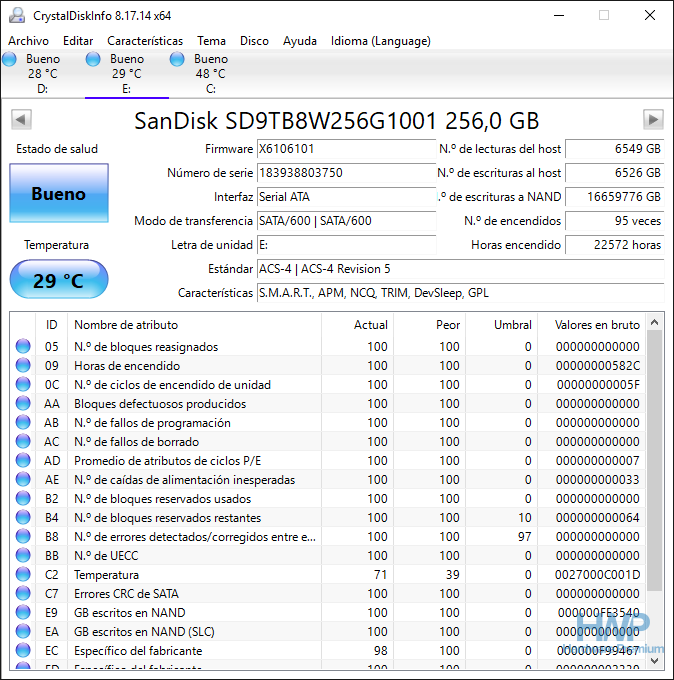Click the 29 °C temperature button

59,279
